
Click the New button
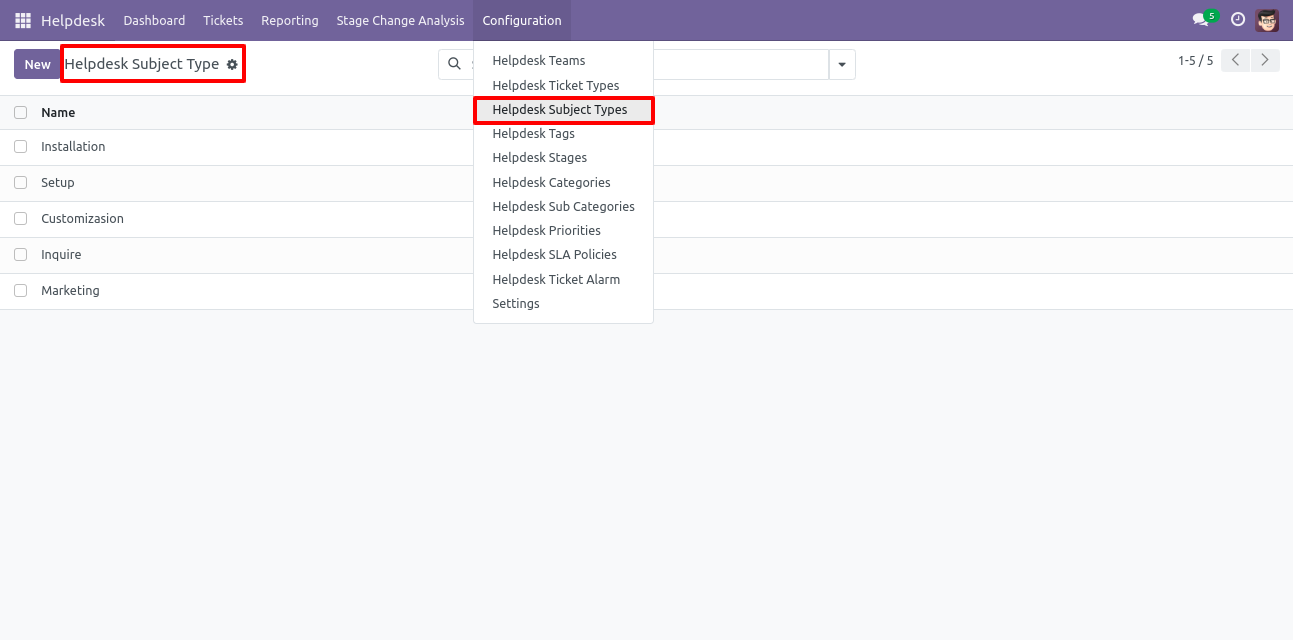pyautogui.click(x=37, y=64)
